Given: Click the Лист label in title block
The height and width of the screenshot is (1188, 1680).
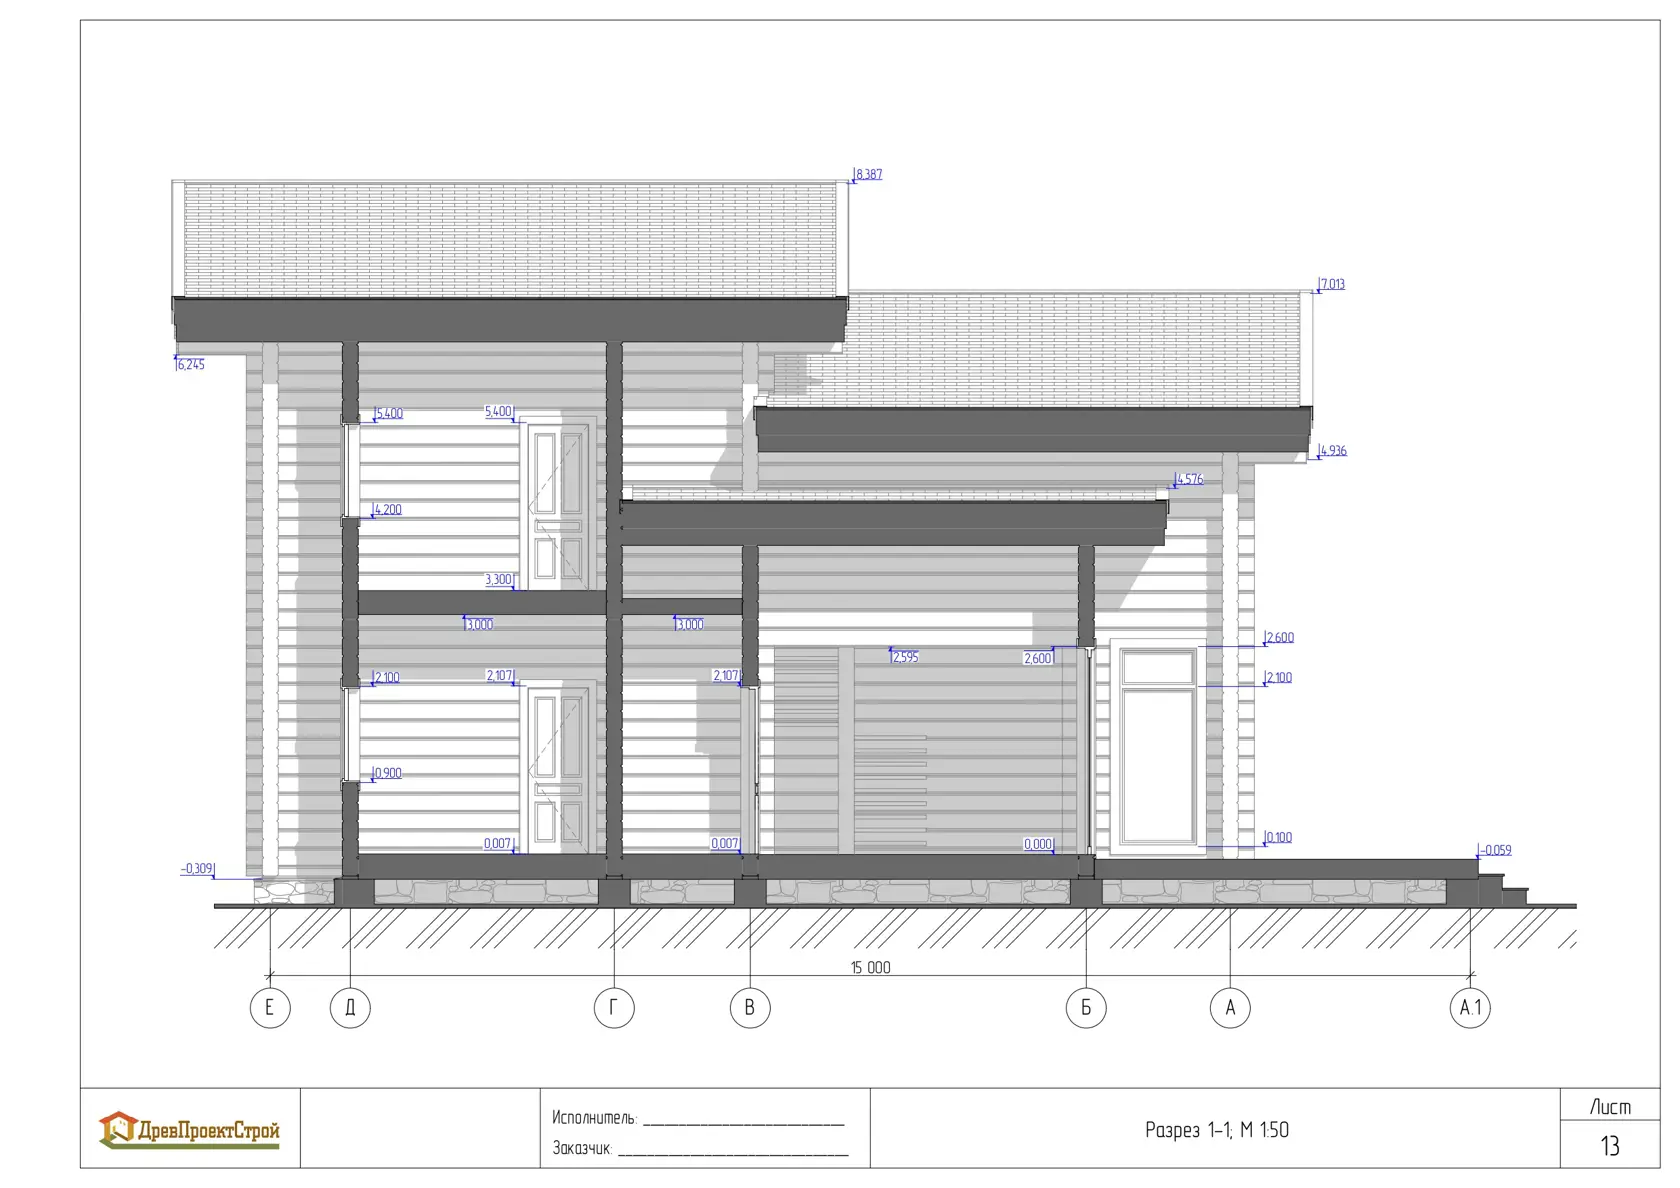Looking at the screenshot, I should pyautogui.click(x=1610, y=1107).
